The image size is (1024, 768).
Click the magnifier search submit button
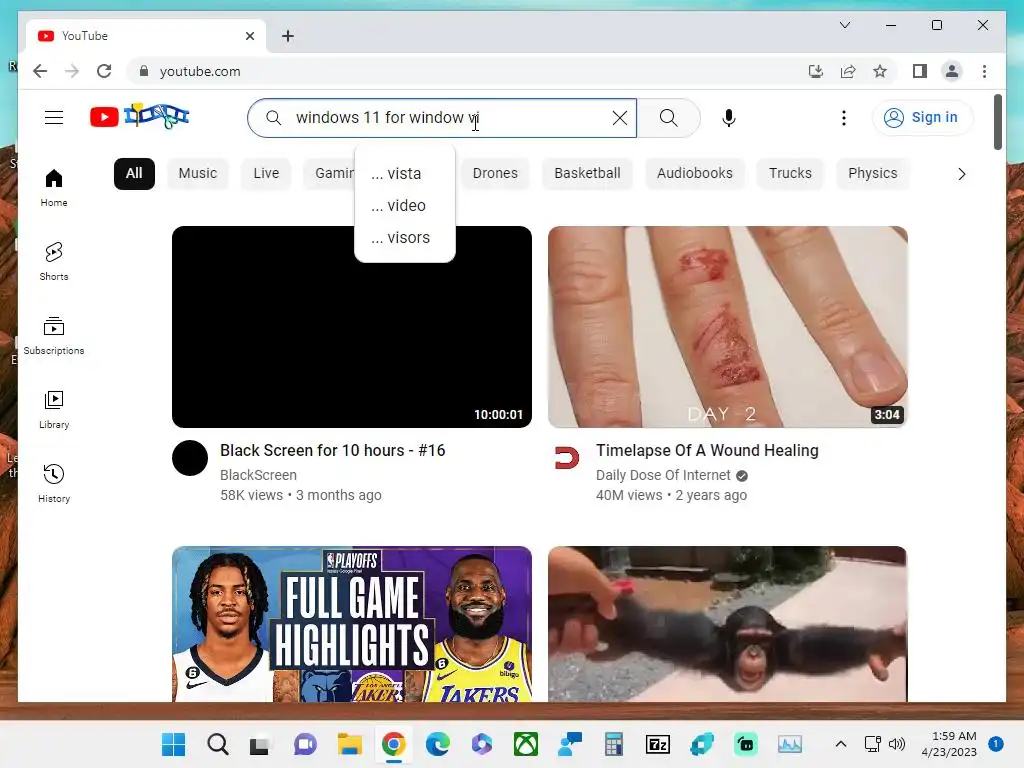tap(669, 118)
